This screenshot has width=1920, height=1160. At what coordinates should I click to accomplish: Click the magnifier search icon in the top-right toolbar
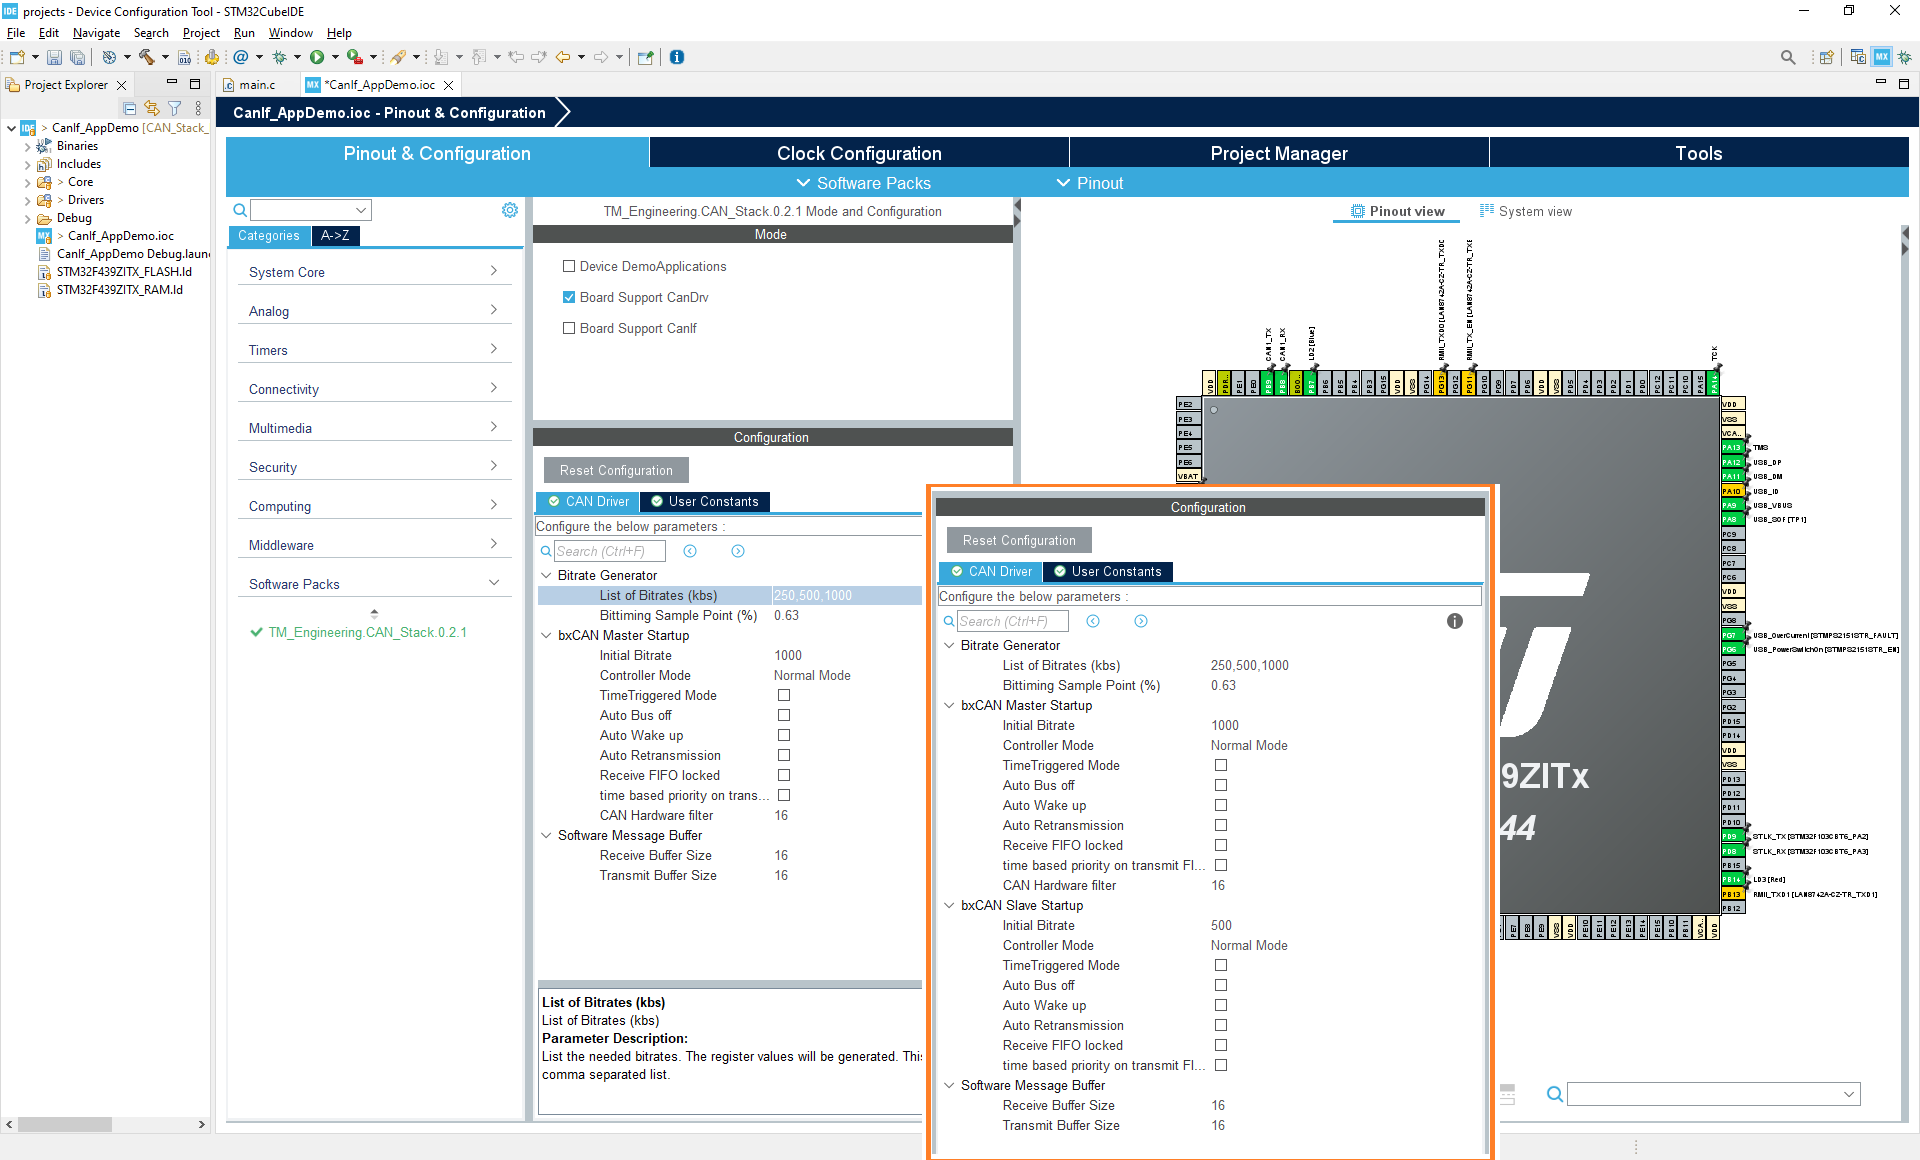[x=1788, y=57]
